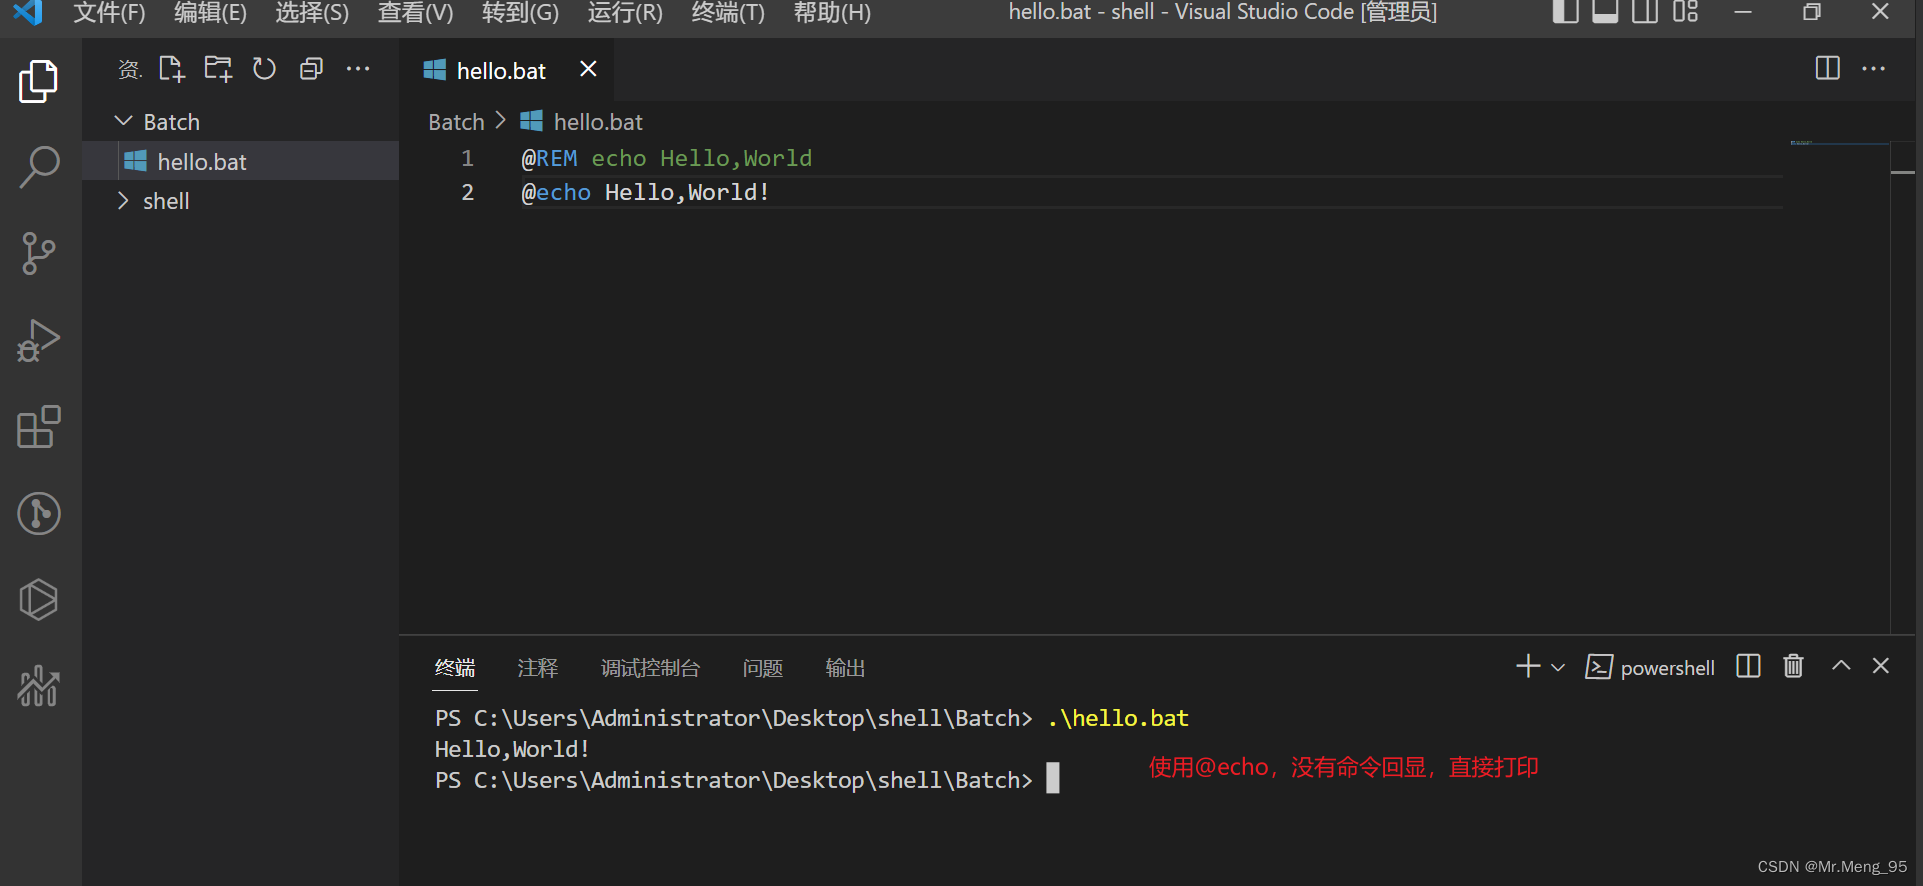1923x886 pixels.
Task: Open the Source Control view
Action: 39,254
